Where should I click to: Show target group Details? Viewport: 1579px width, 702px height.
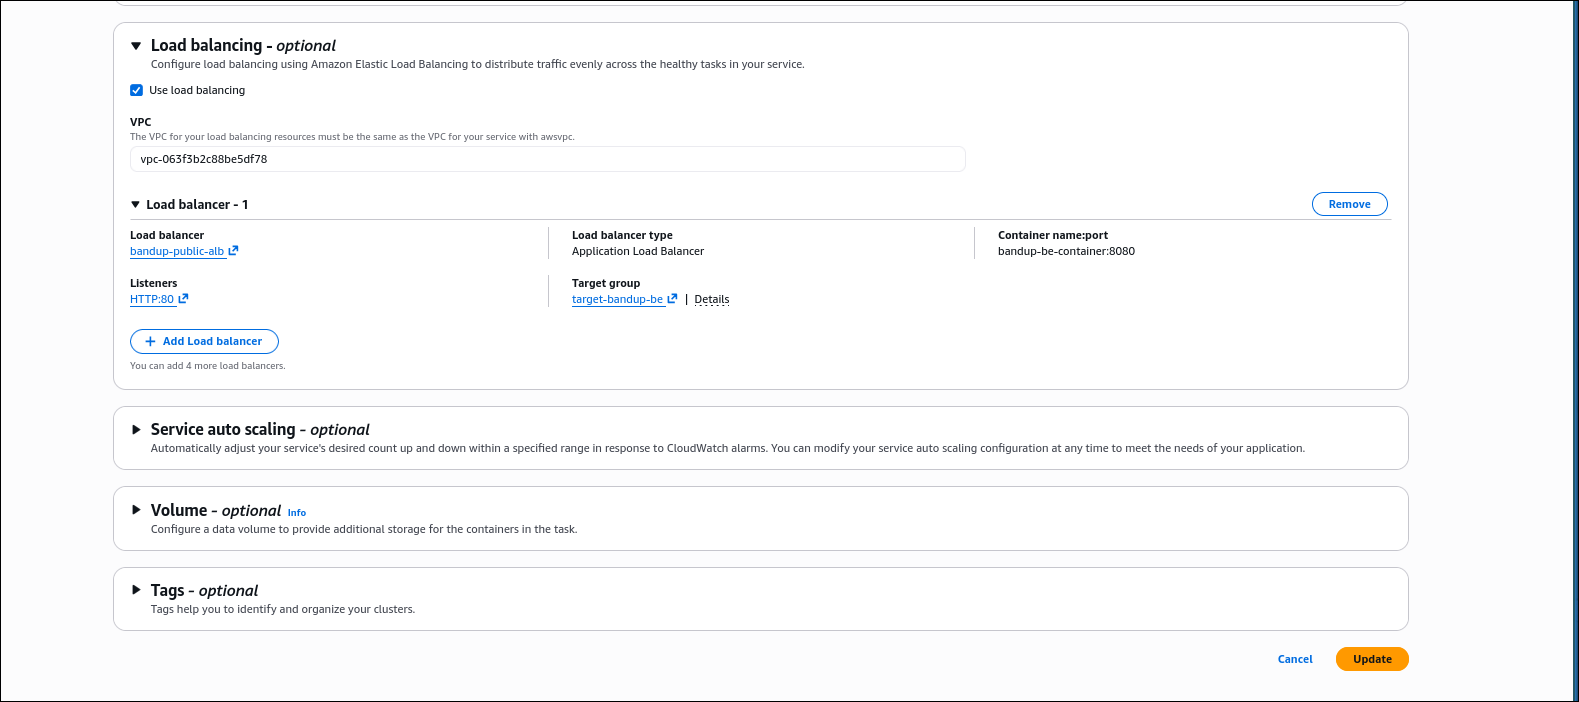pos(712,299)
